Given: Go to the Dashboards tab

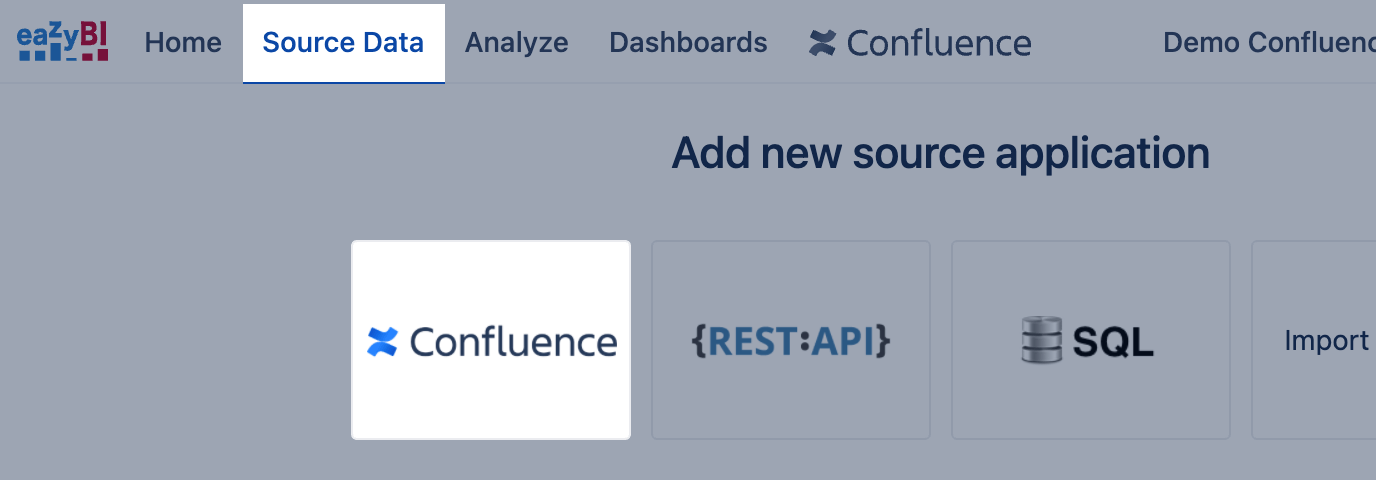Looking at the screenshot, I should (x=688, y=43).
